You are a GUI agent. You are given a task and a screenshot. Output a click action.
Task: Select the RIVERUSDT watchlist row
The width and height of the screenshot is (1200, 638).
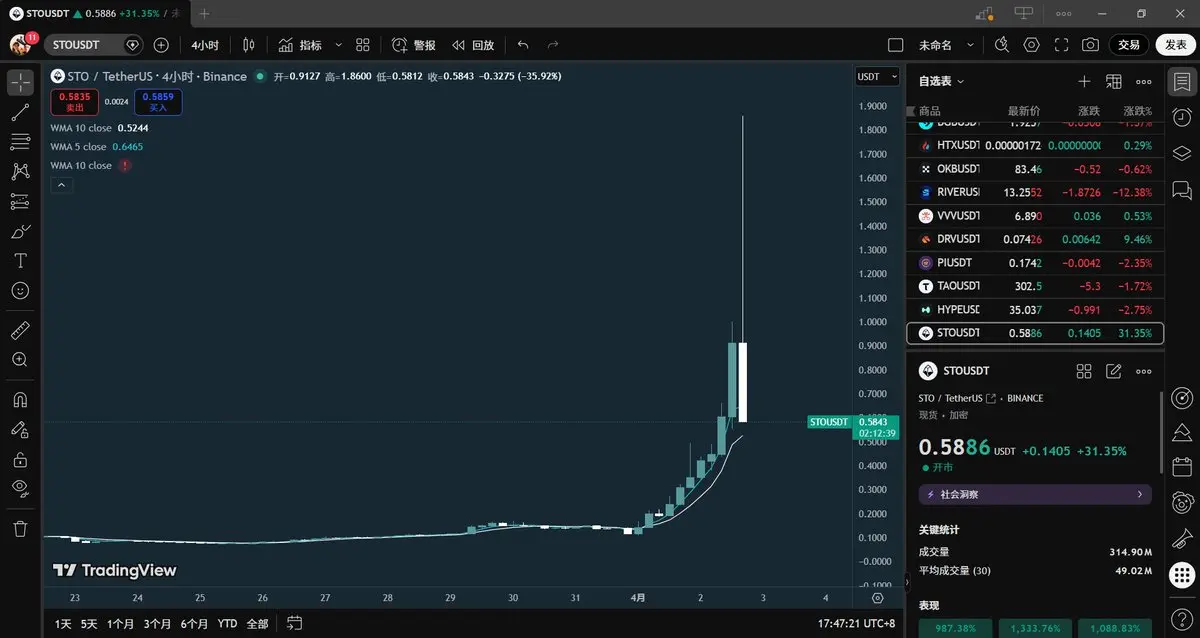(1035, 192)
